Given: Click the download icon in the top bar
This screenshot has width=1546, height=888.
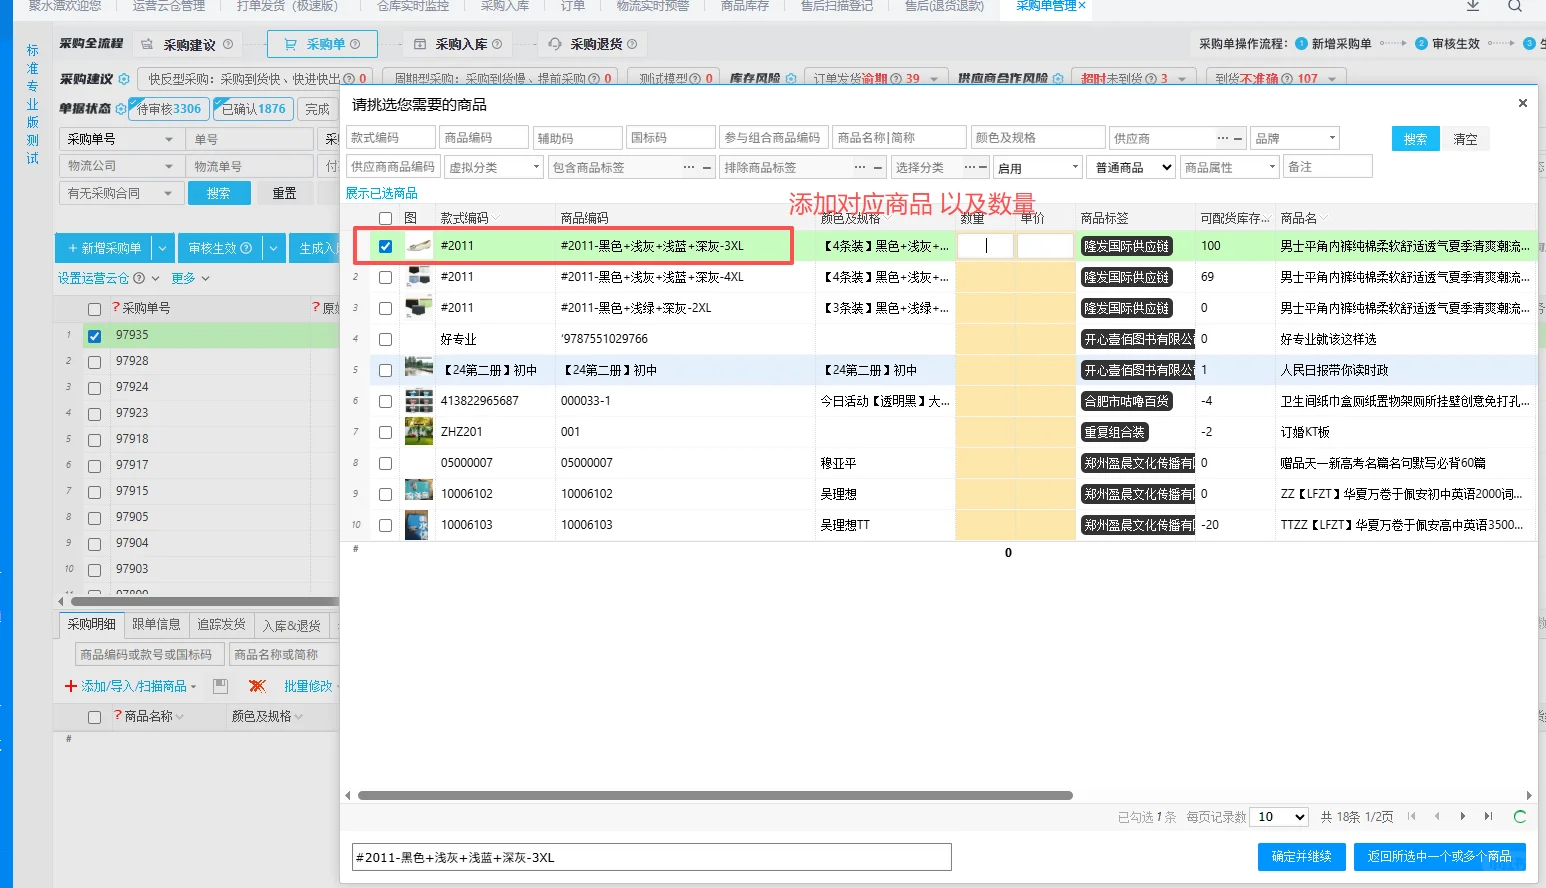Looking at the screenshot, I should point(1473,6).
